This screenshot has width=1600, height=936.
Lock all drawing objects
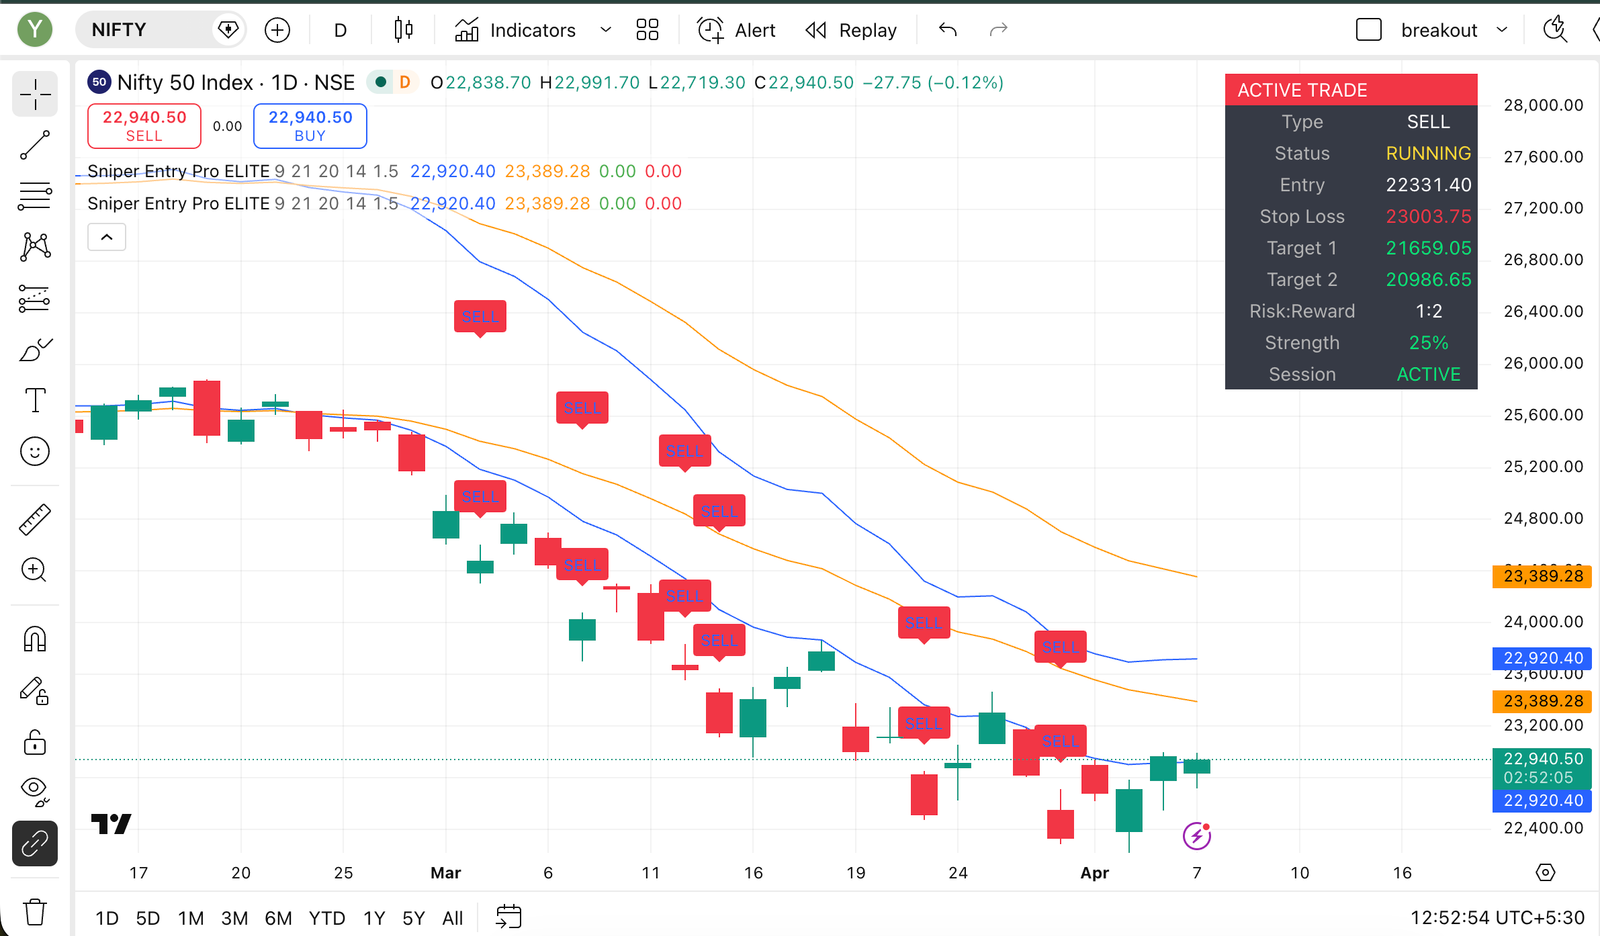click(35, 742)
